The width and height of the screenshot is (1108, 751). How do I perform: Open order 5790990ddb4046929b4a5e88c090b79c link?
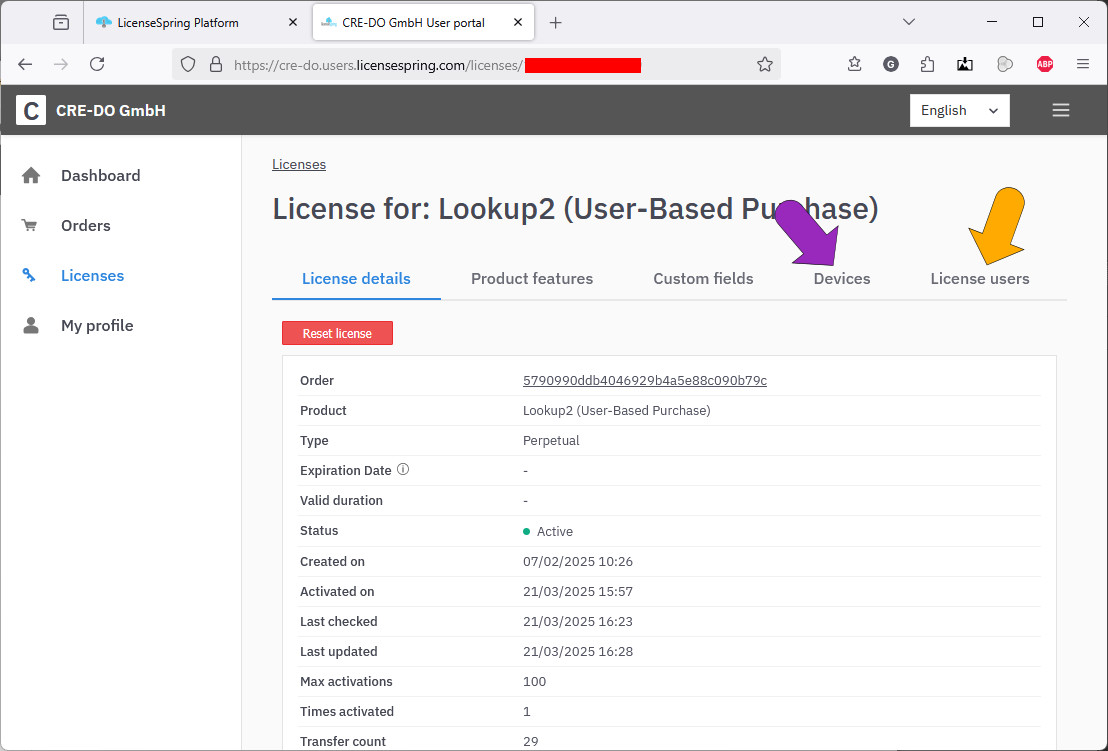pos(644,380)
